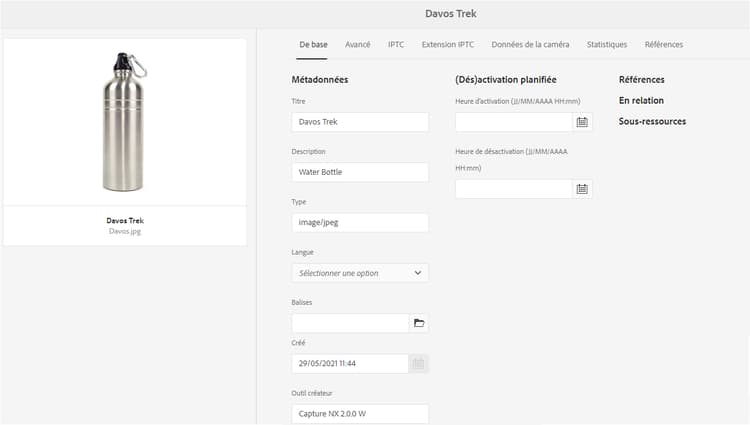Open the En relation link

tap(641, 101)
